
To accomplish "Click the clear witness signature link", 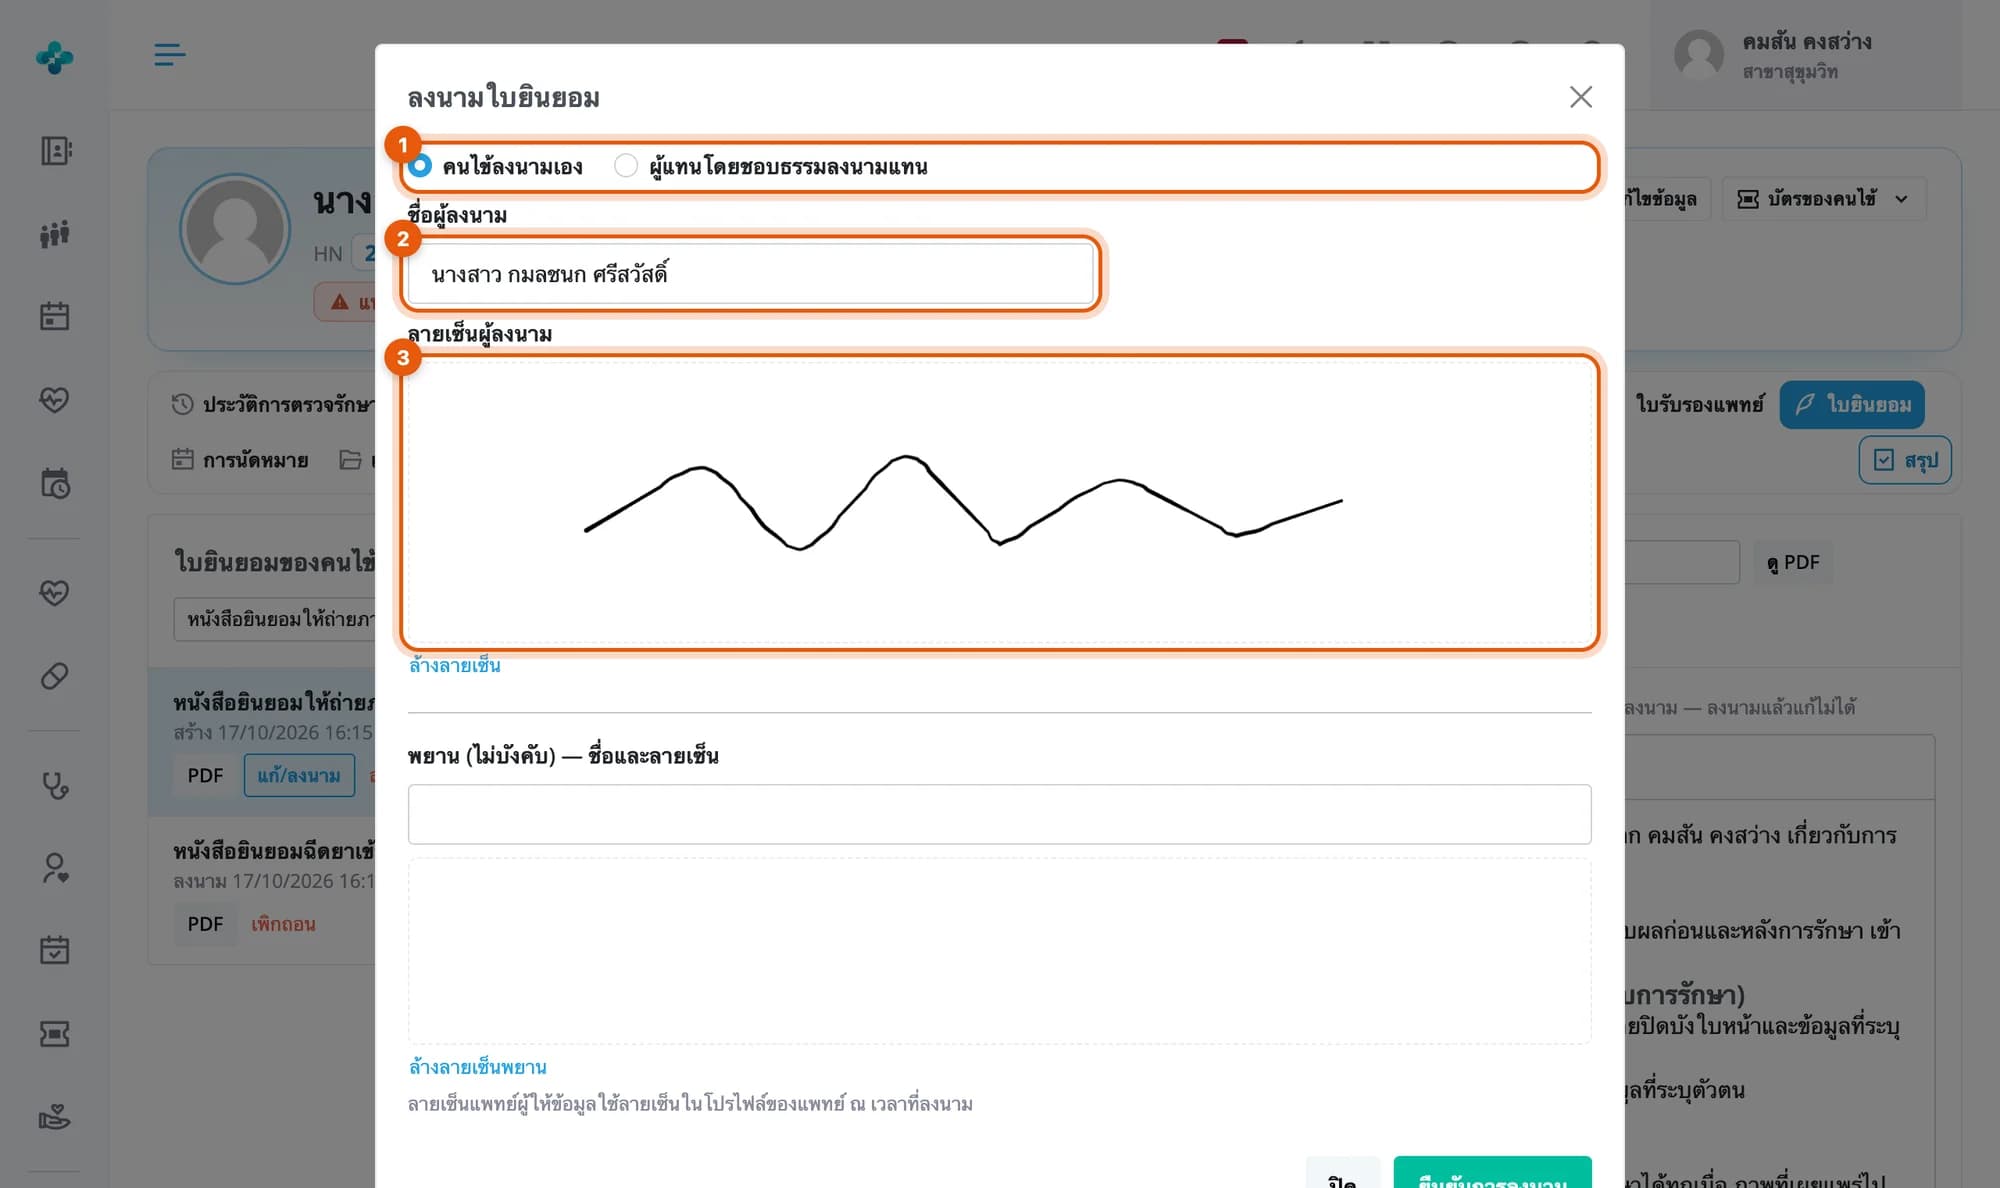I will pos(477,1067).
